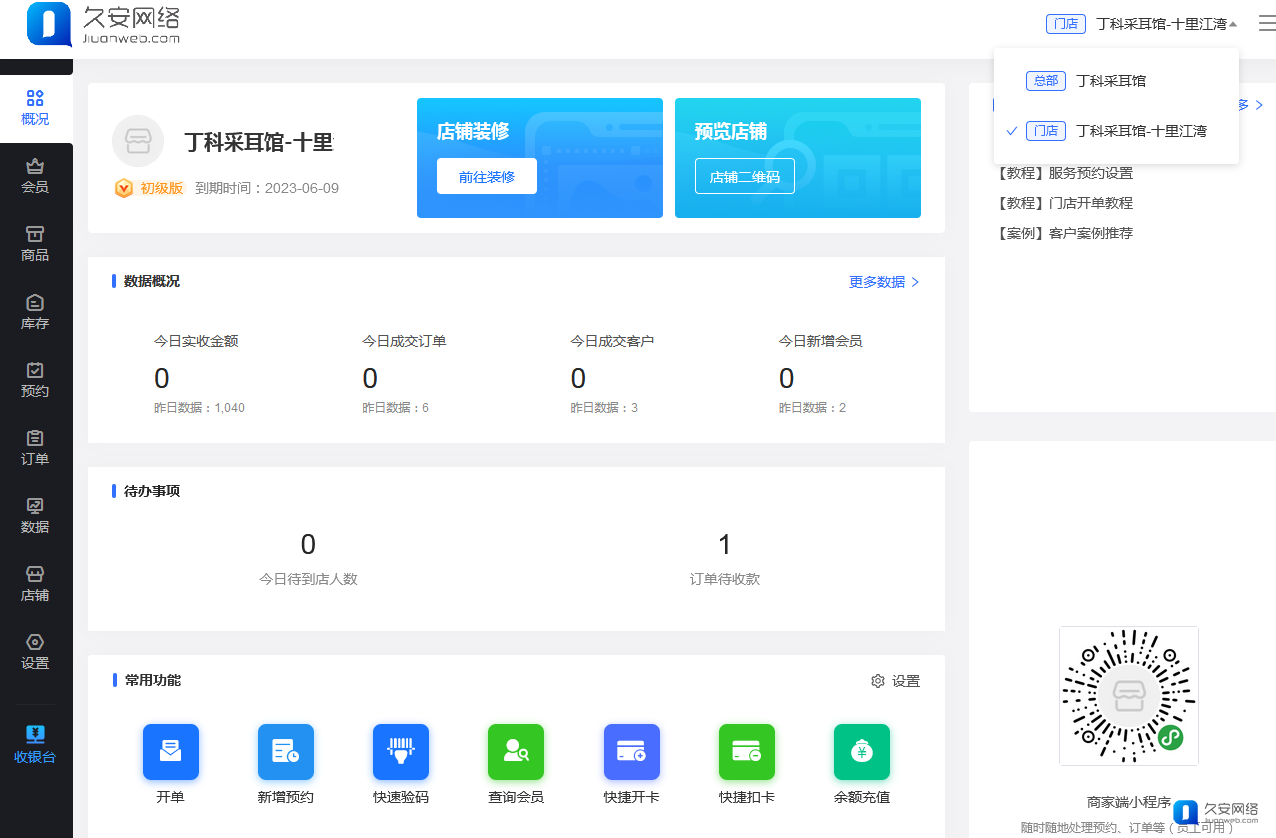Open the 【案例】客户案例推荐 link
This screenshot has height=838, width=1276.
tap(1063, 233)
